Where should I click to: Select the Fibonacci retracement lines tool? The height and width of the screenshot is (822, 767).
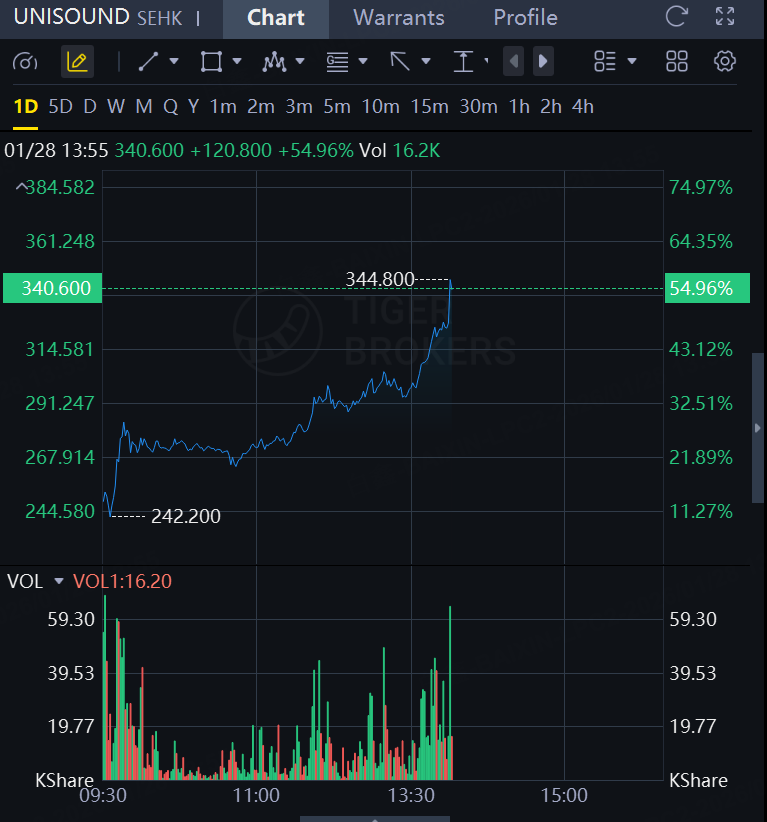click(x=337, y=62)
